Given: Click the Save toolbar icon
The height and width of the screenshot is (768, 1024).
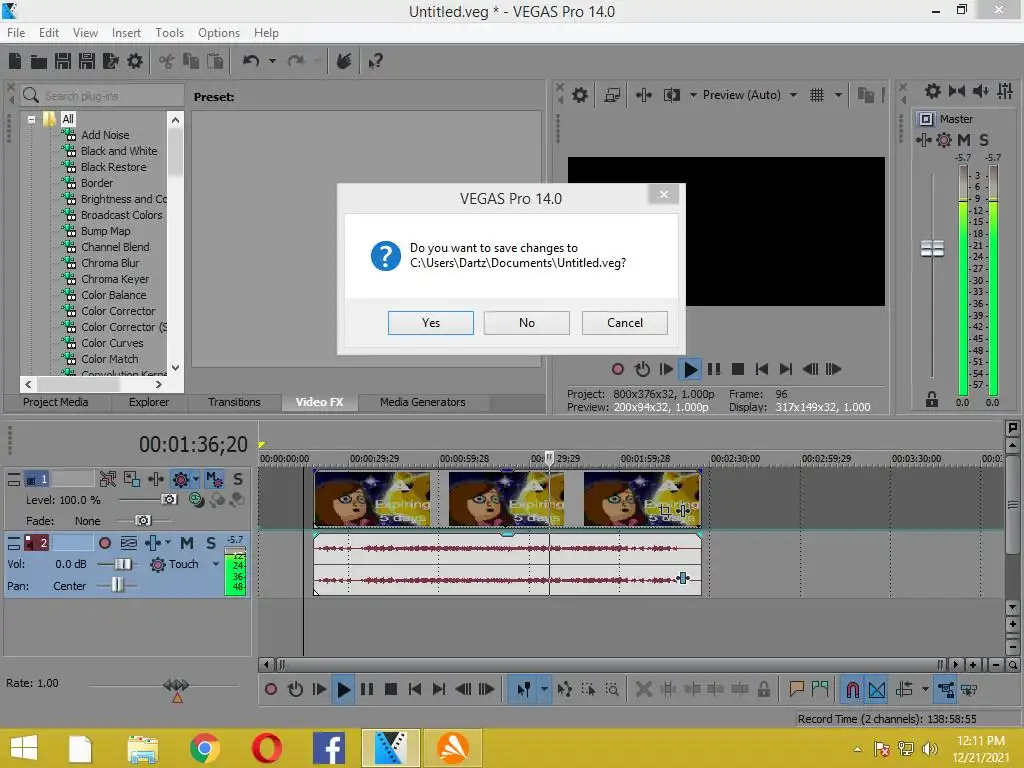Looking at the screenshot, I should [63, 61].
